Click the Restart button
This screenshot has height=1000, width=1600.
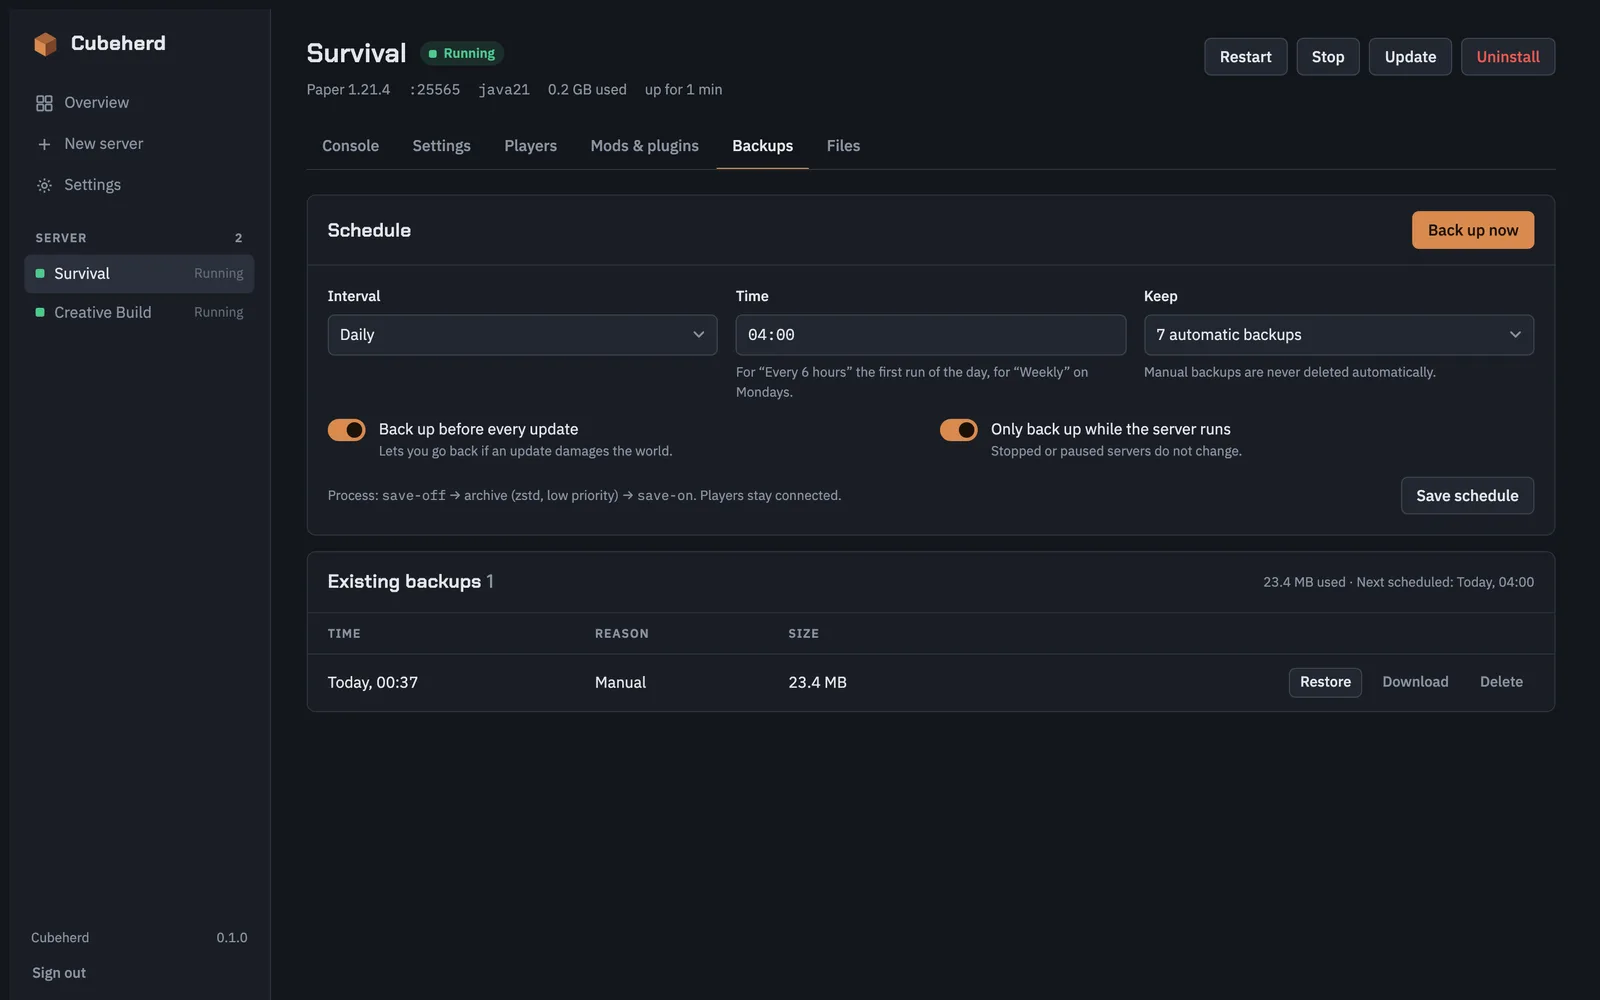pos(1245,57)
